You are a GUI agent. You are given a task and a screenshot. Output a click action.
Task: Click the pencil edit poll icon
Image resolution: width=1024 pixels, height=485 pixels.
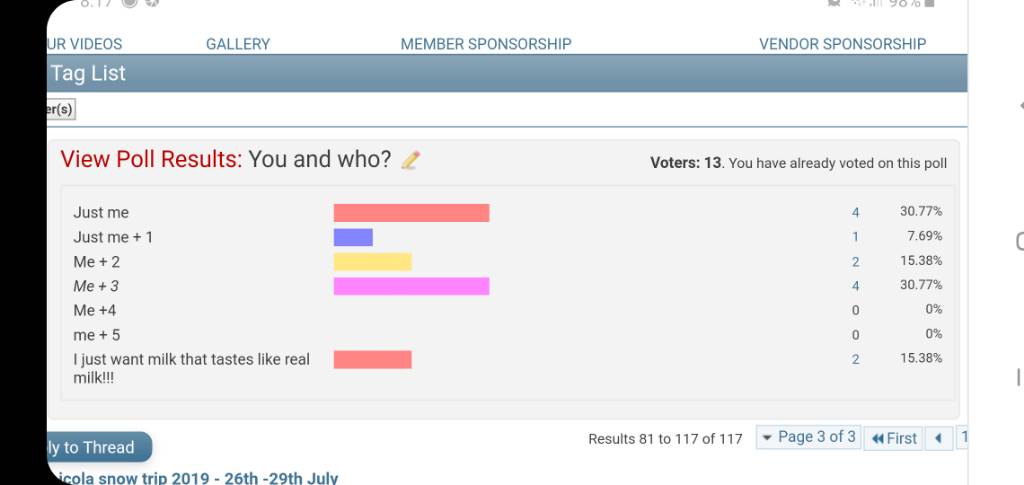[x=410, y=160]
